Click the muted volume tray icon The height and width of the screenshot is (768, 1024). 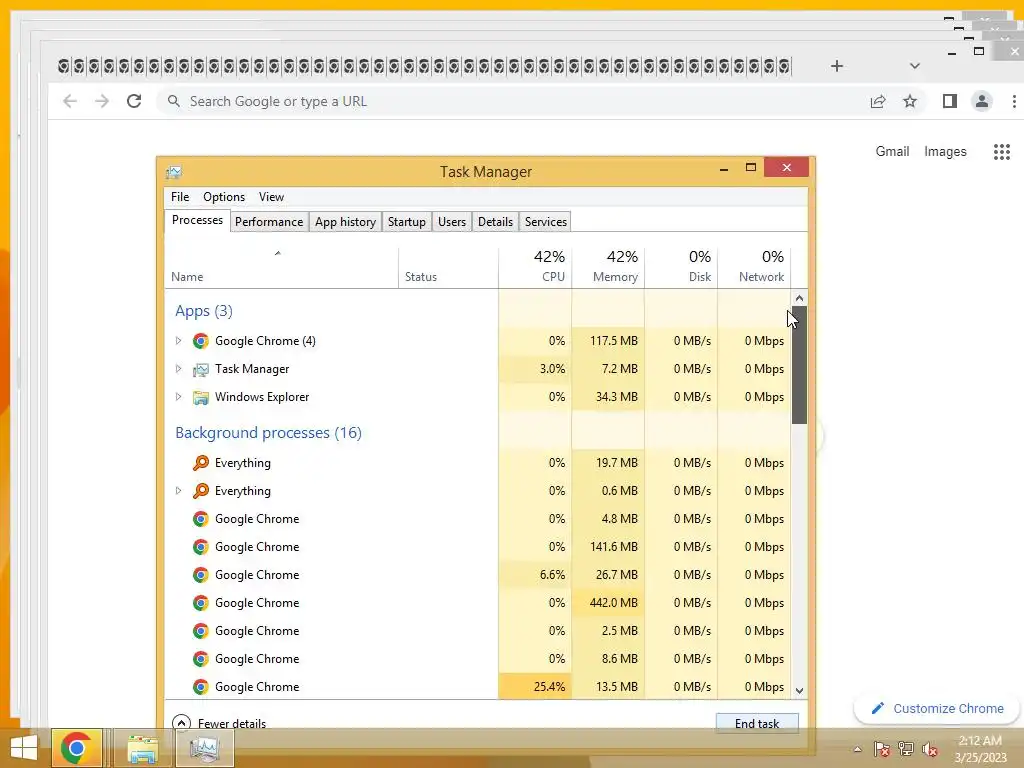[930, 749]
